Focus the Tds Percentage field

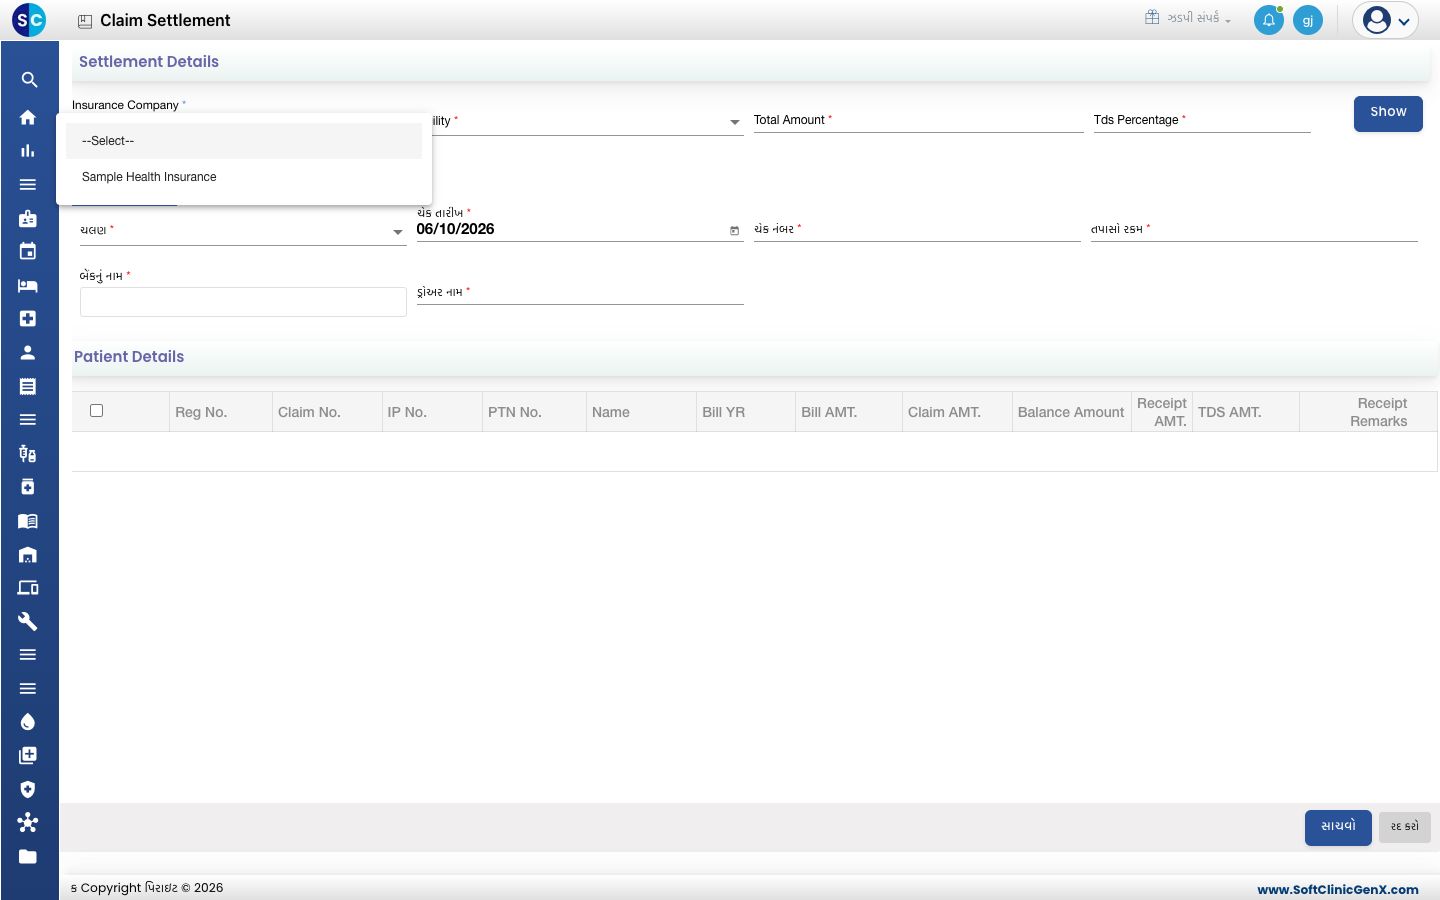click(x=1202, y=121)
